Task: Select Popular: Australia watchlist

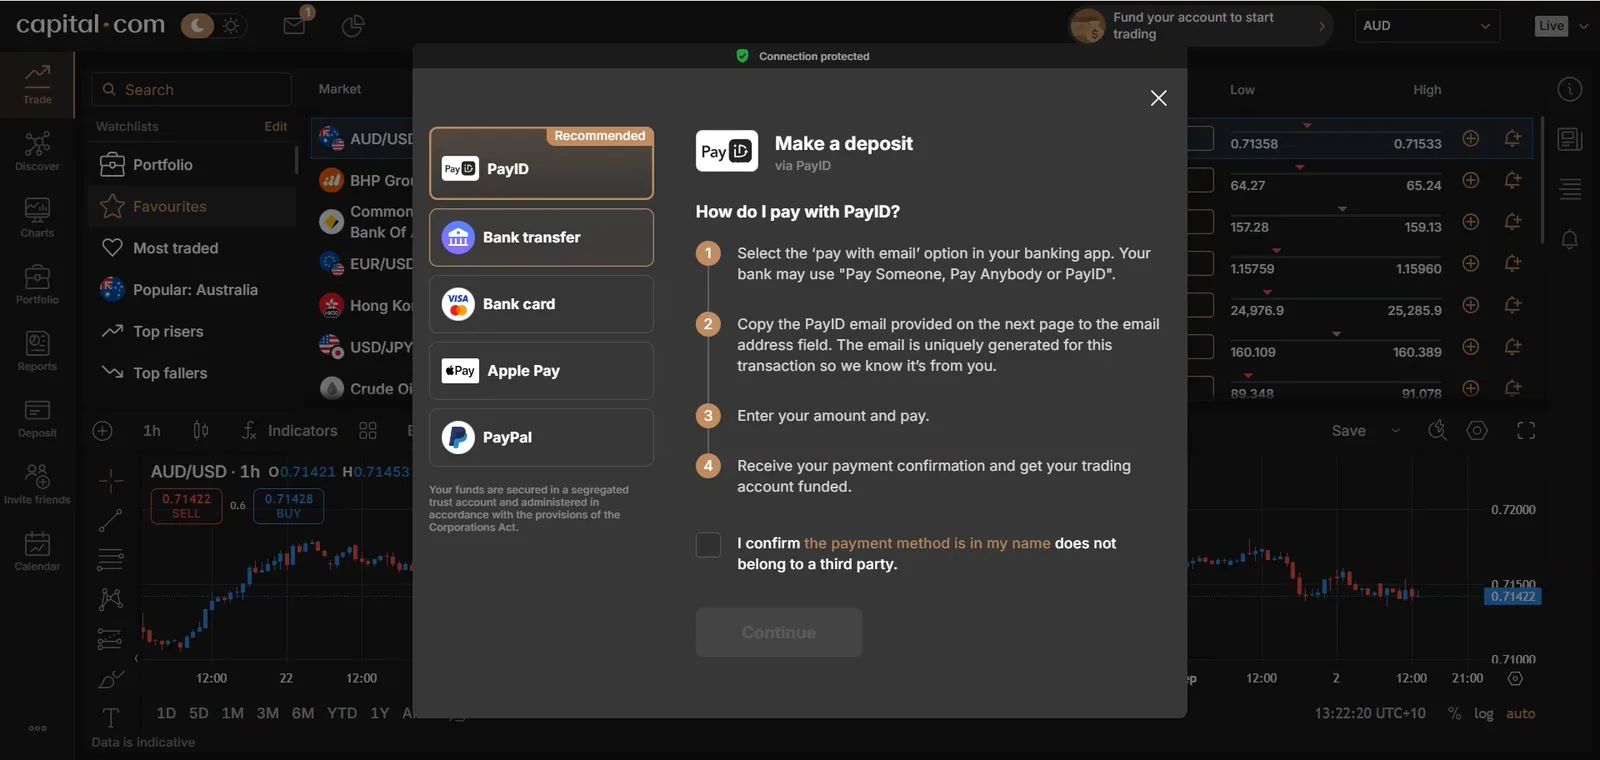Action: [x=192, y=290]
